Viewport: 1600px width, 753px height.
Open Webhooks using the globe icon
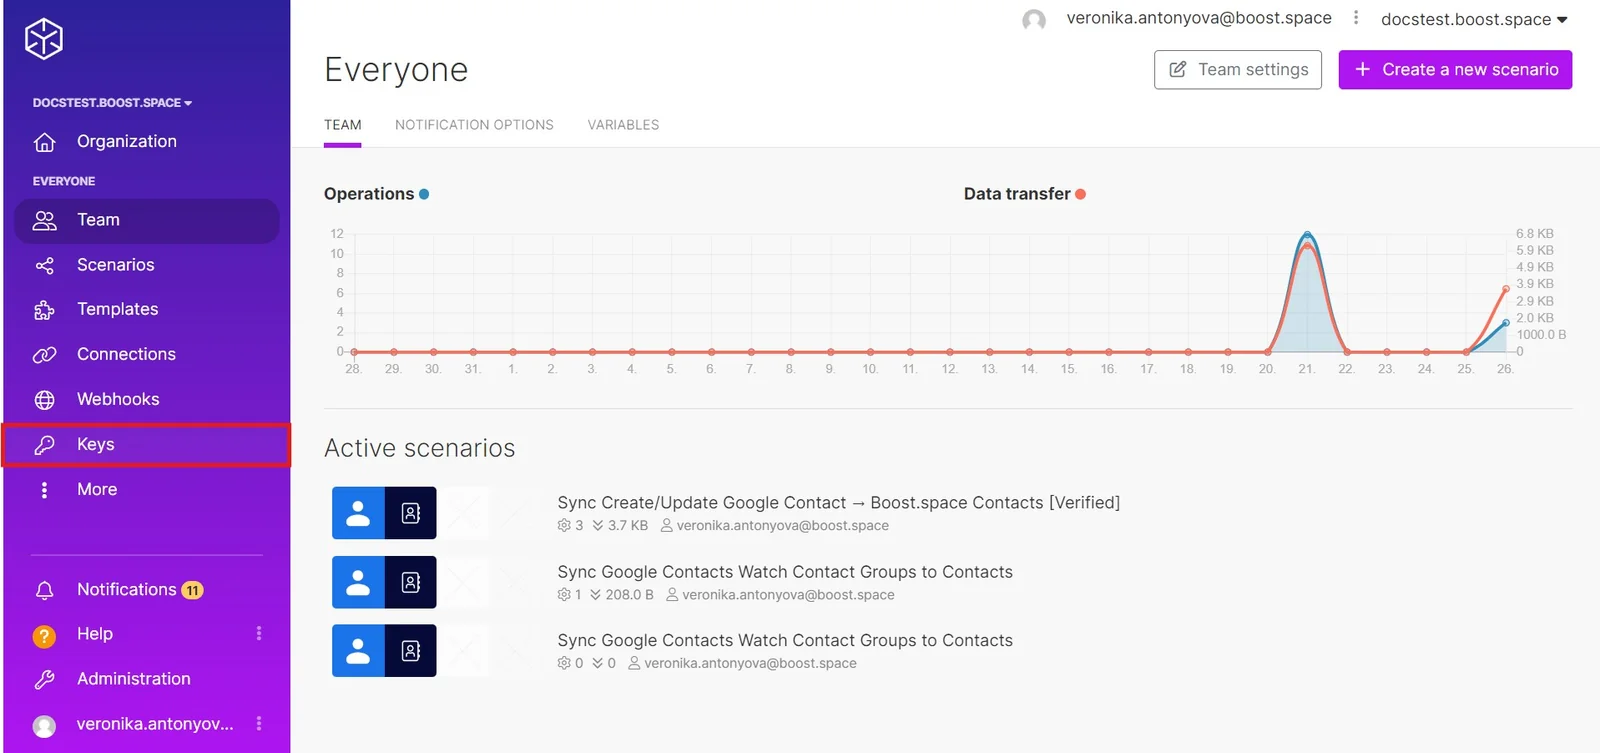click(x=44, y=400)
